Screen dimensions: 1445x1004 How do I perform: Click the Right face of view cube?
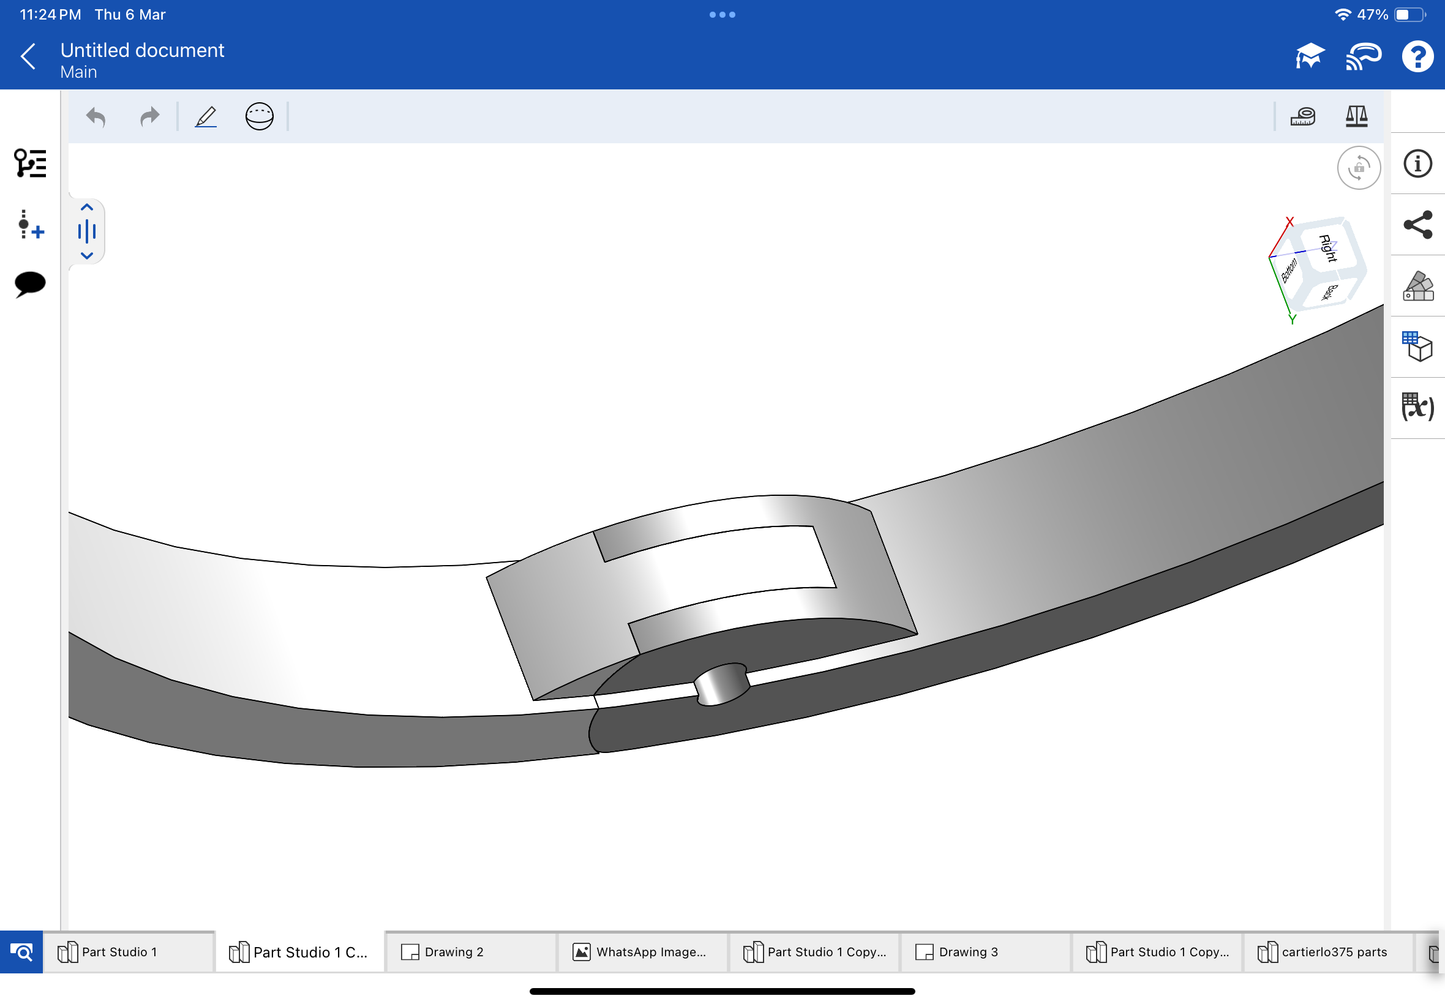[x=1327, y=248]
